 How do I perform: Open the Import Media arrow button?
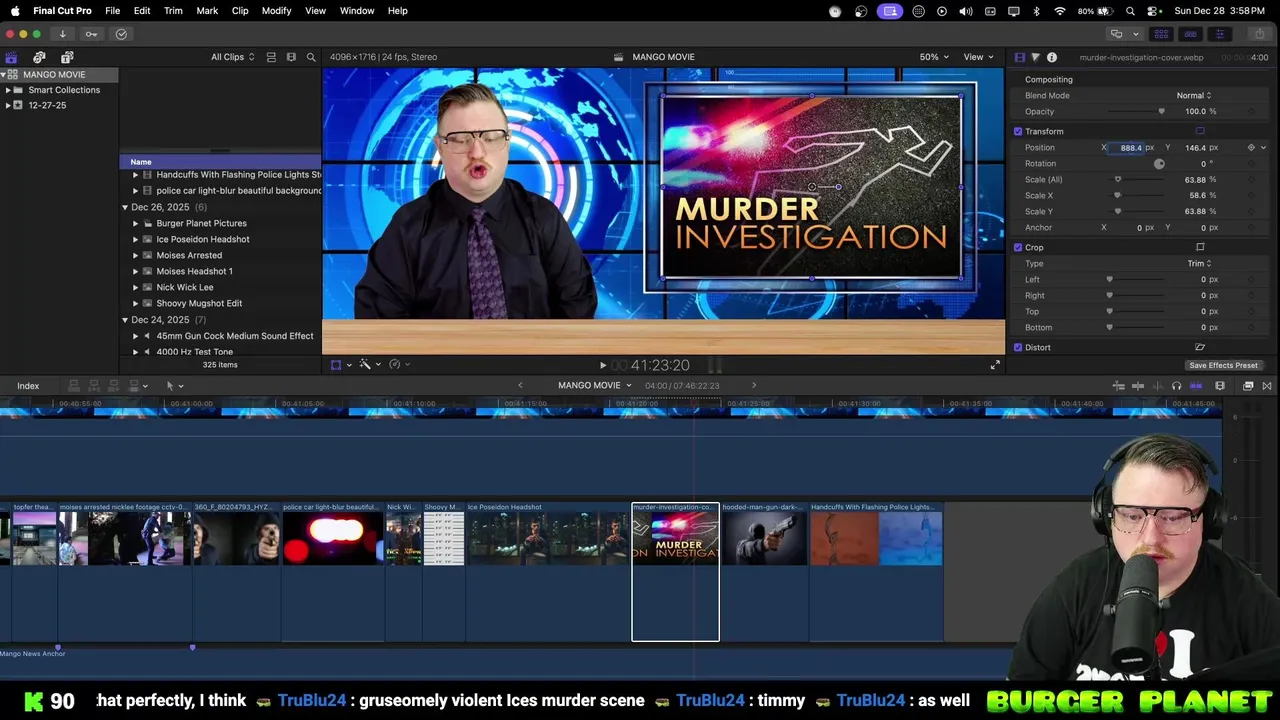62,34
